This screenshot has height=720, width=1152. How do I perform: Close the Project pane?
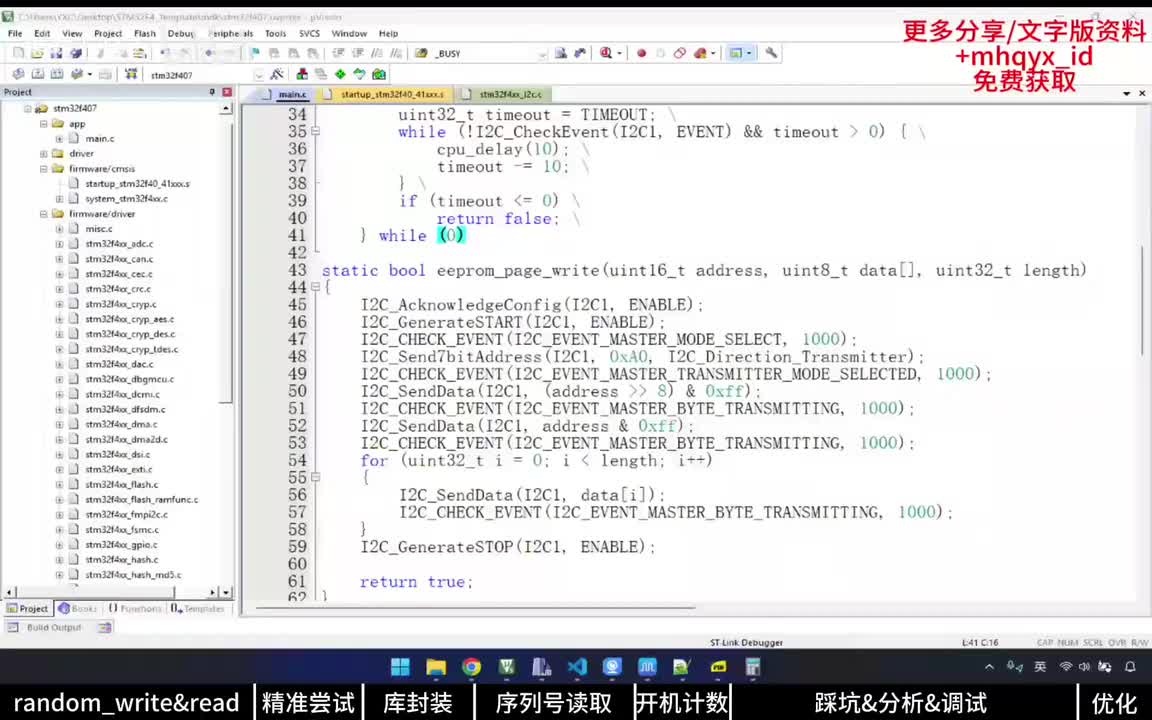click(x=227, y=92)
